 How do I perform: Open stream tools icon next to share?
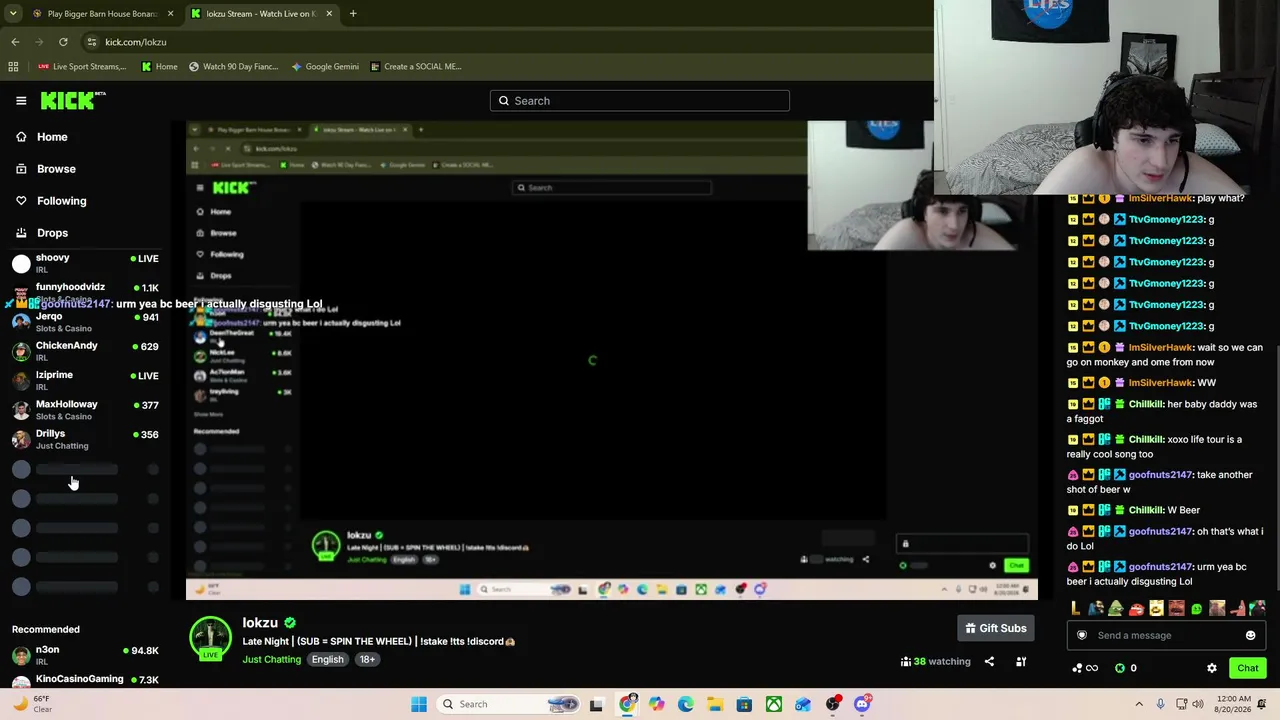click(1021, 661)
